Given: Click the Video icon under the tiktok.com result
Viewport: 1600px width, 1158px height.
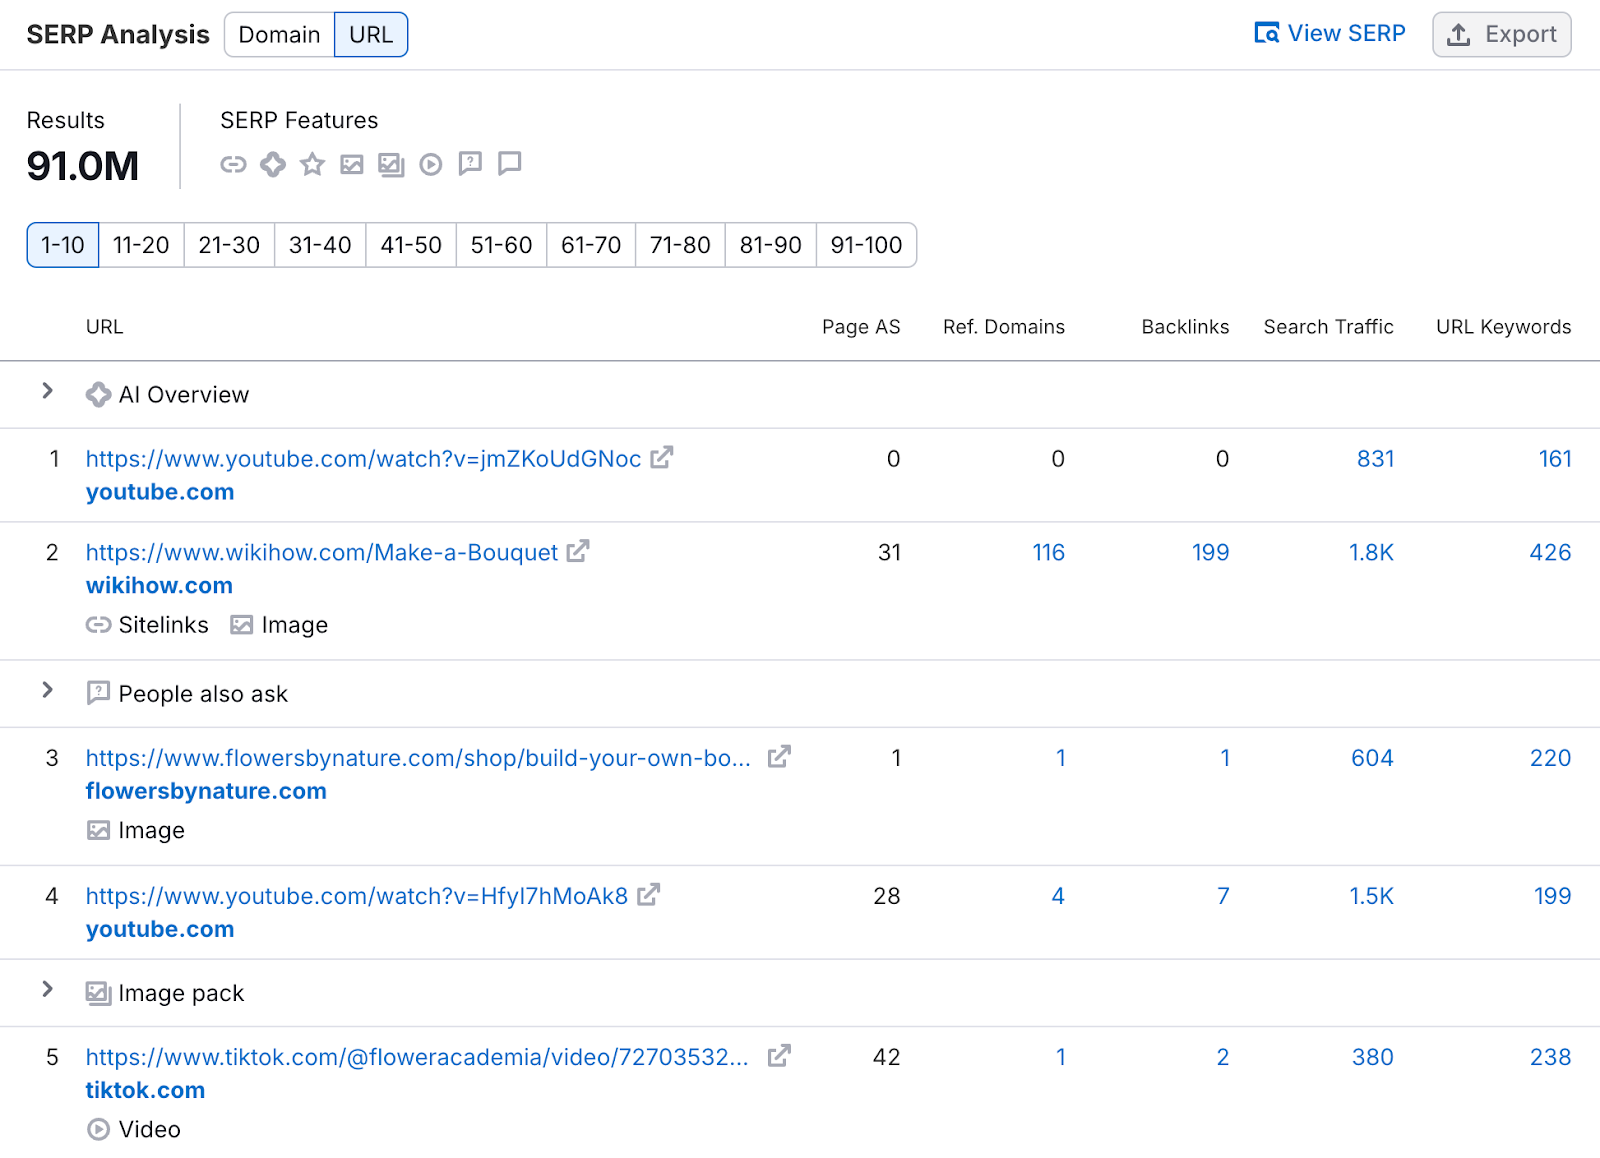Looking at the screenshot, I should click(x=98, y=1129).
